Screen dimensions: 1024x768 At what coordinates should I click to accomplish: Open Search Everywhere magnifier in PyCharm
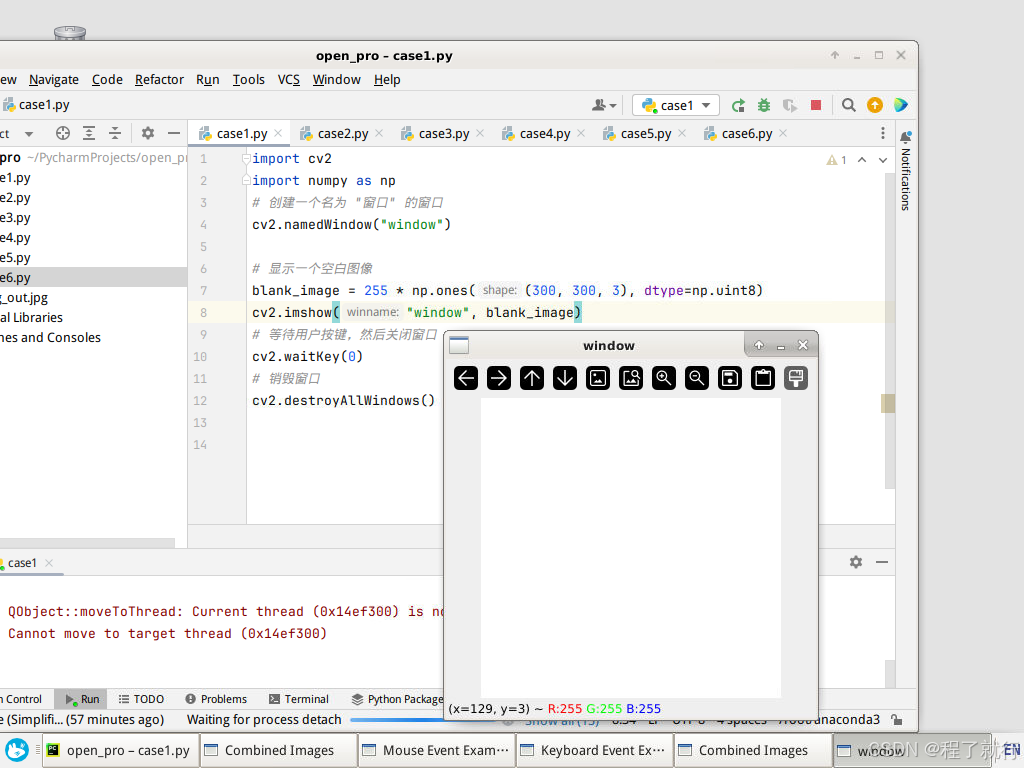point(848,105)
